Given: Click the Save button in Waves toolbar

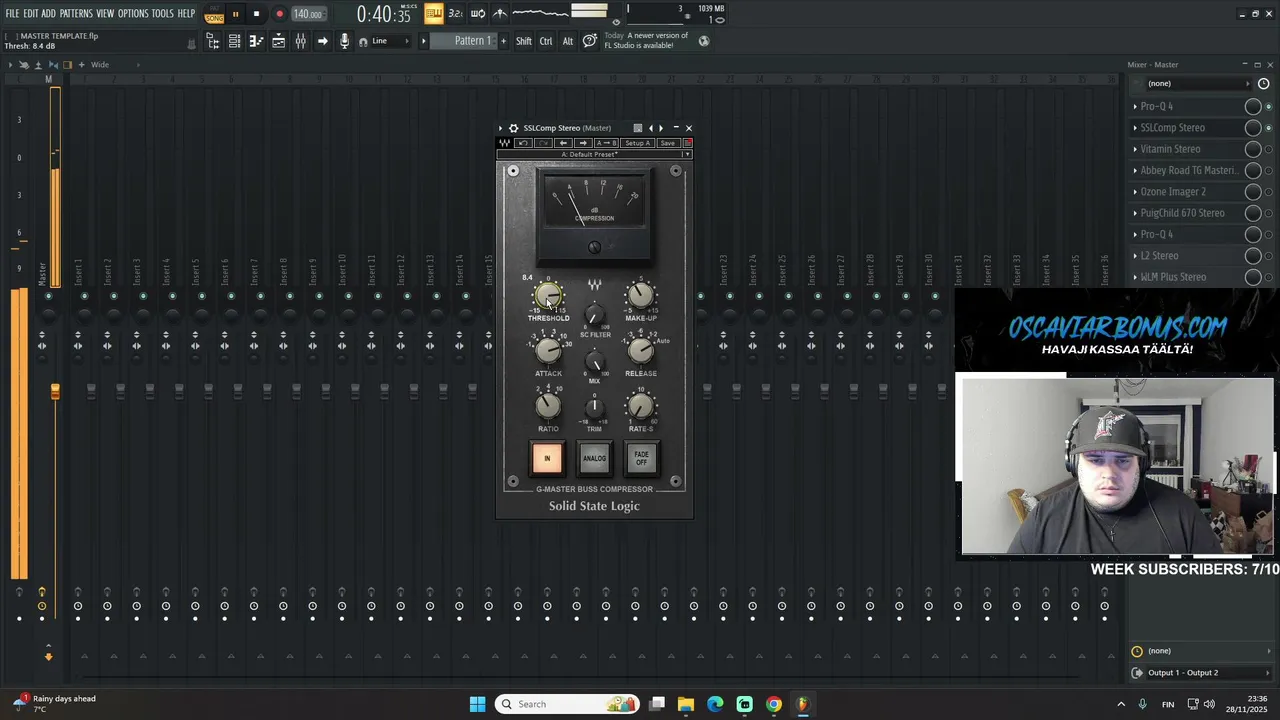Looking at the screenshot, I should tap(667, 143).
